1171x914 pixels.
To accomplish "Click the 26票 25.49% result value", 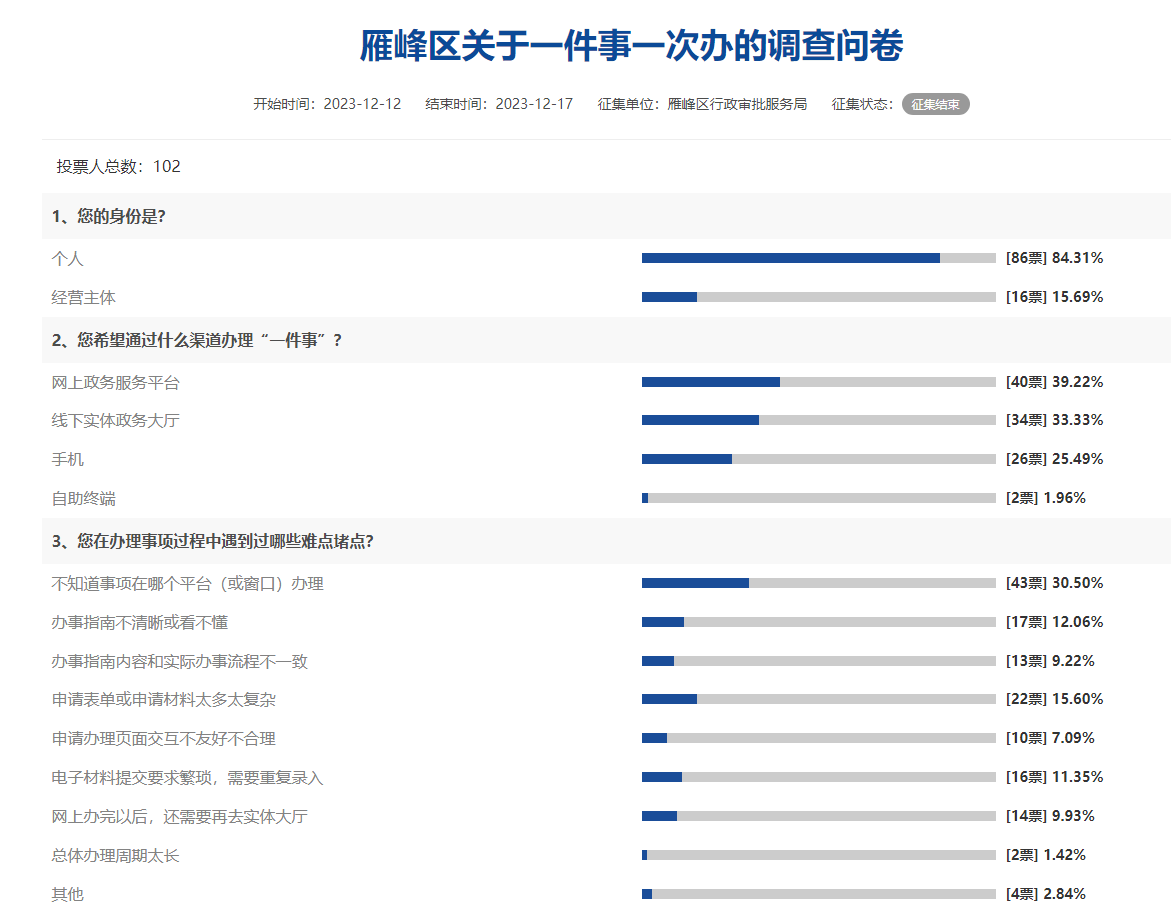I will tap(1054, 458).
